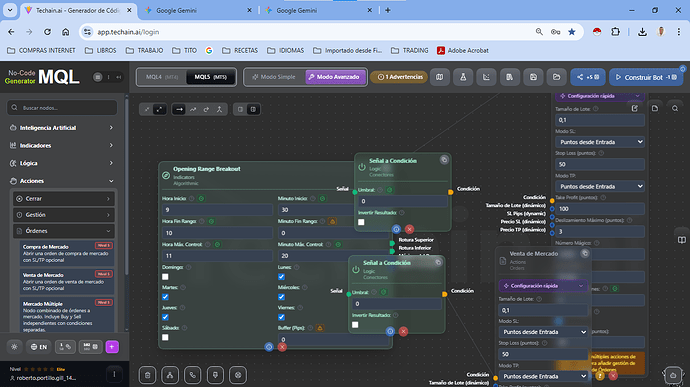
Task: Open the top-right panel Modo TP dropdown
Action: point(600,187)
